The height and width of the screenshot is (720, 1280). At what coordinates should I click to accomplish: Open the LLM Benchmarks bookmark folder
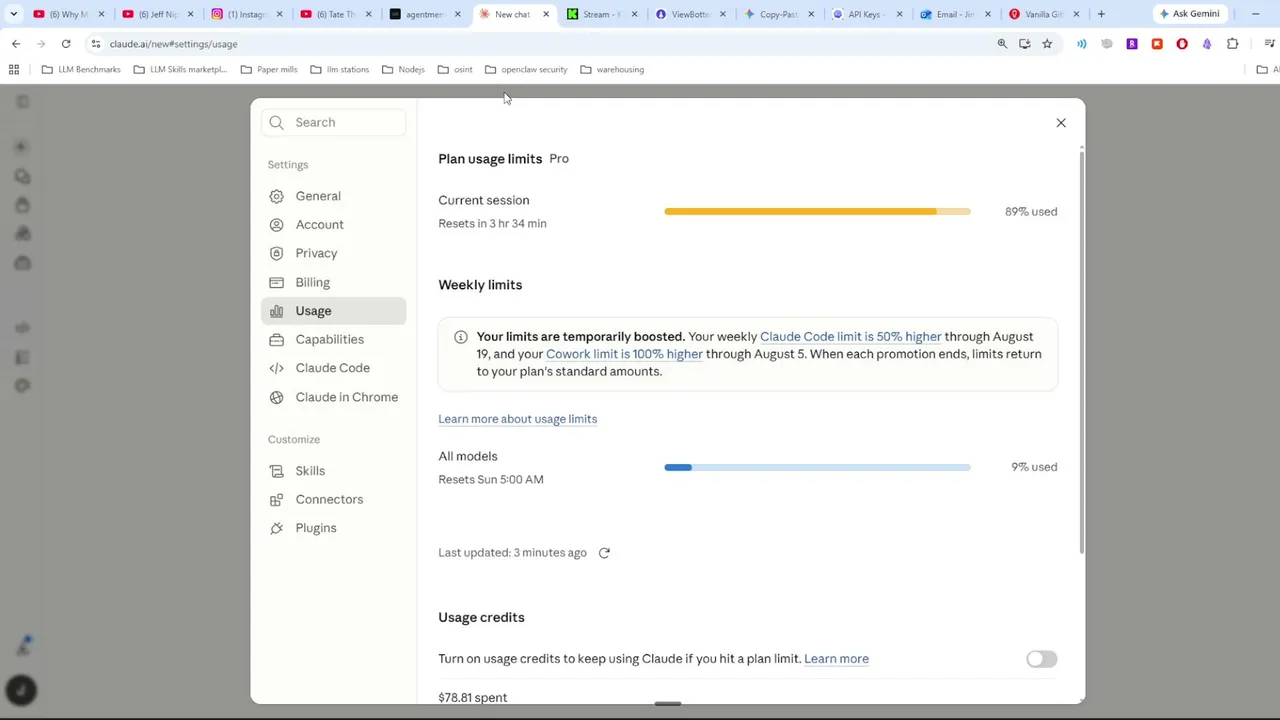pos(81,70)
